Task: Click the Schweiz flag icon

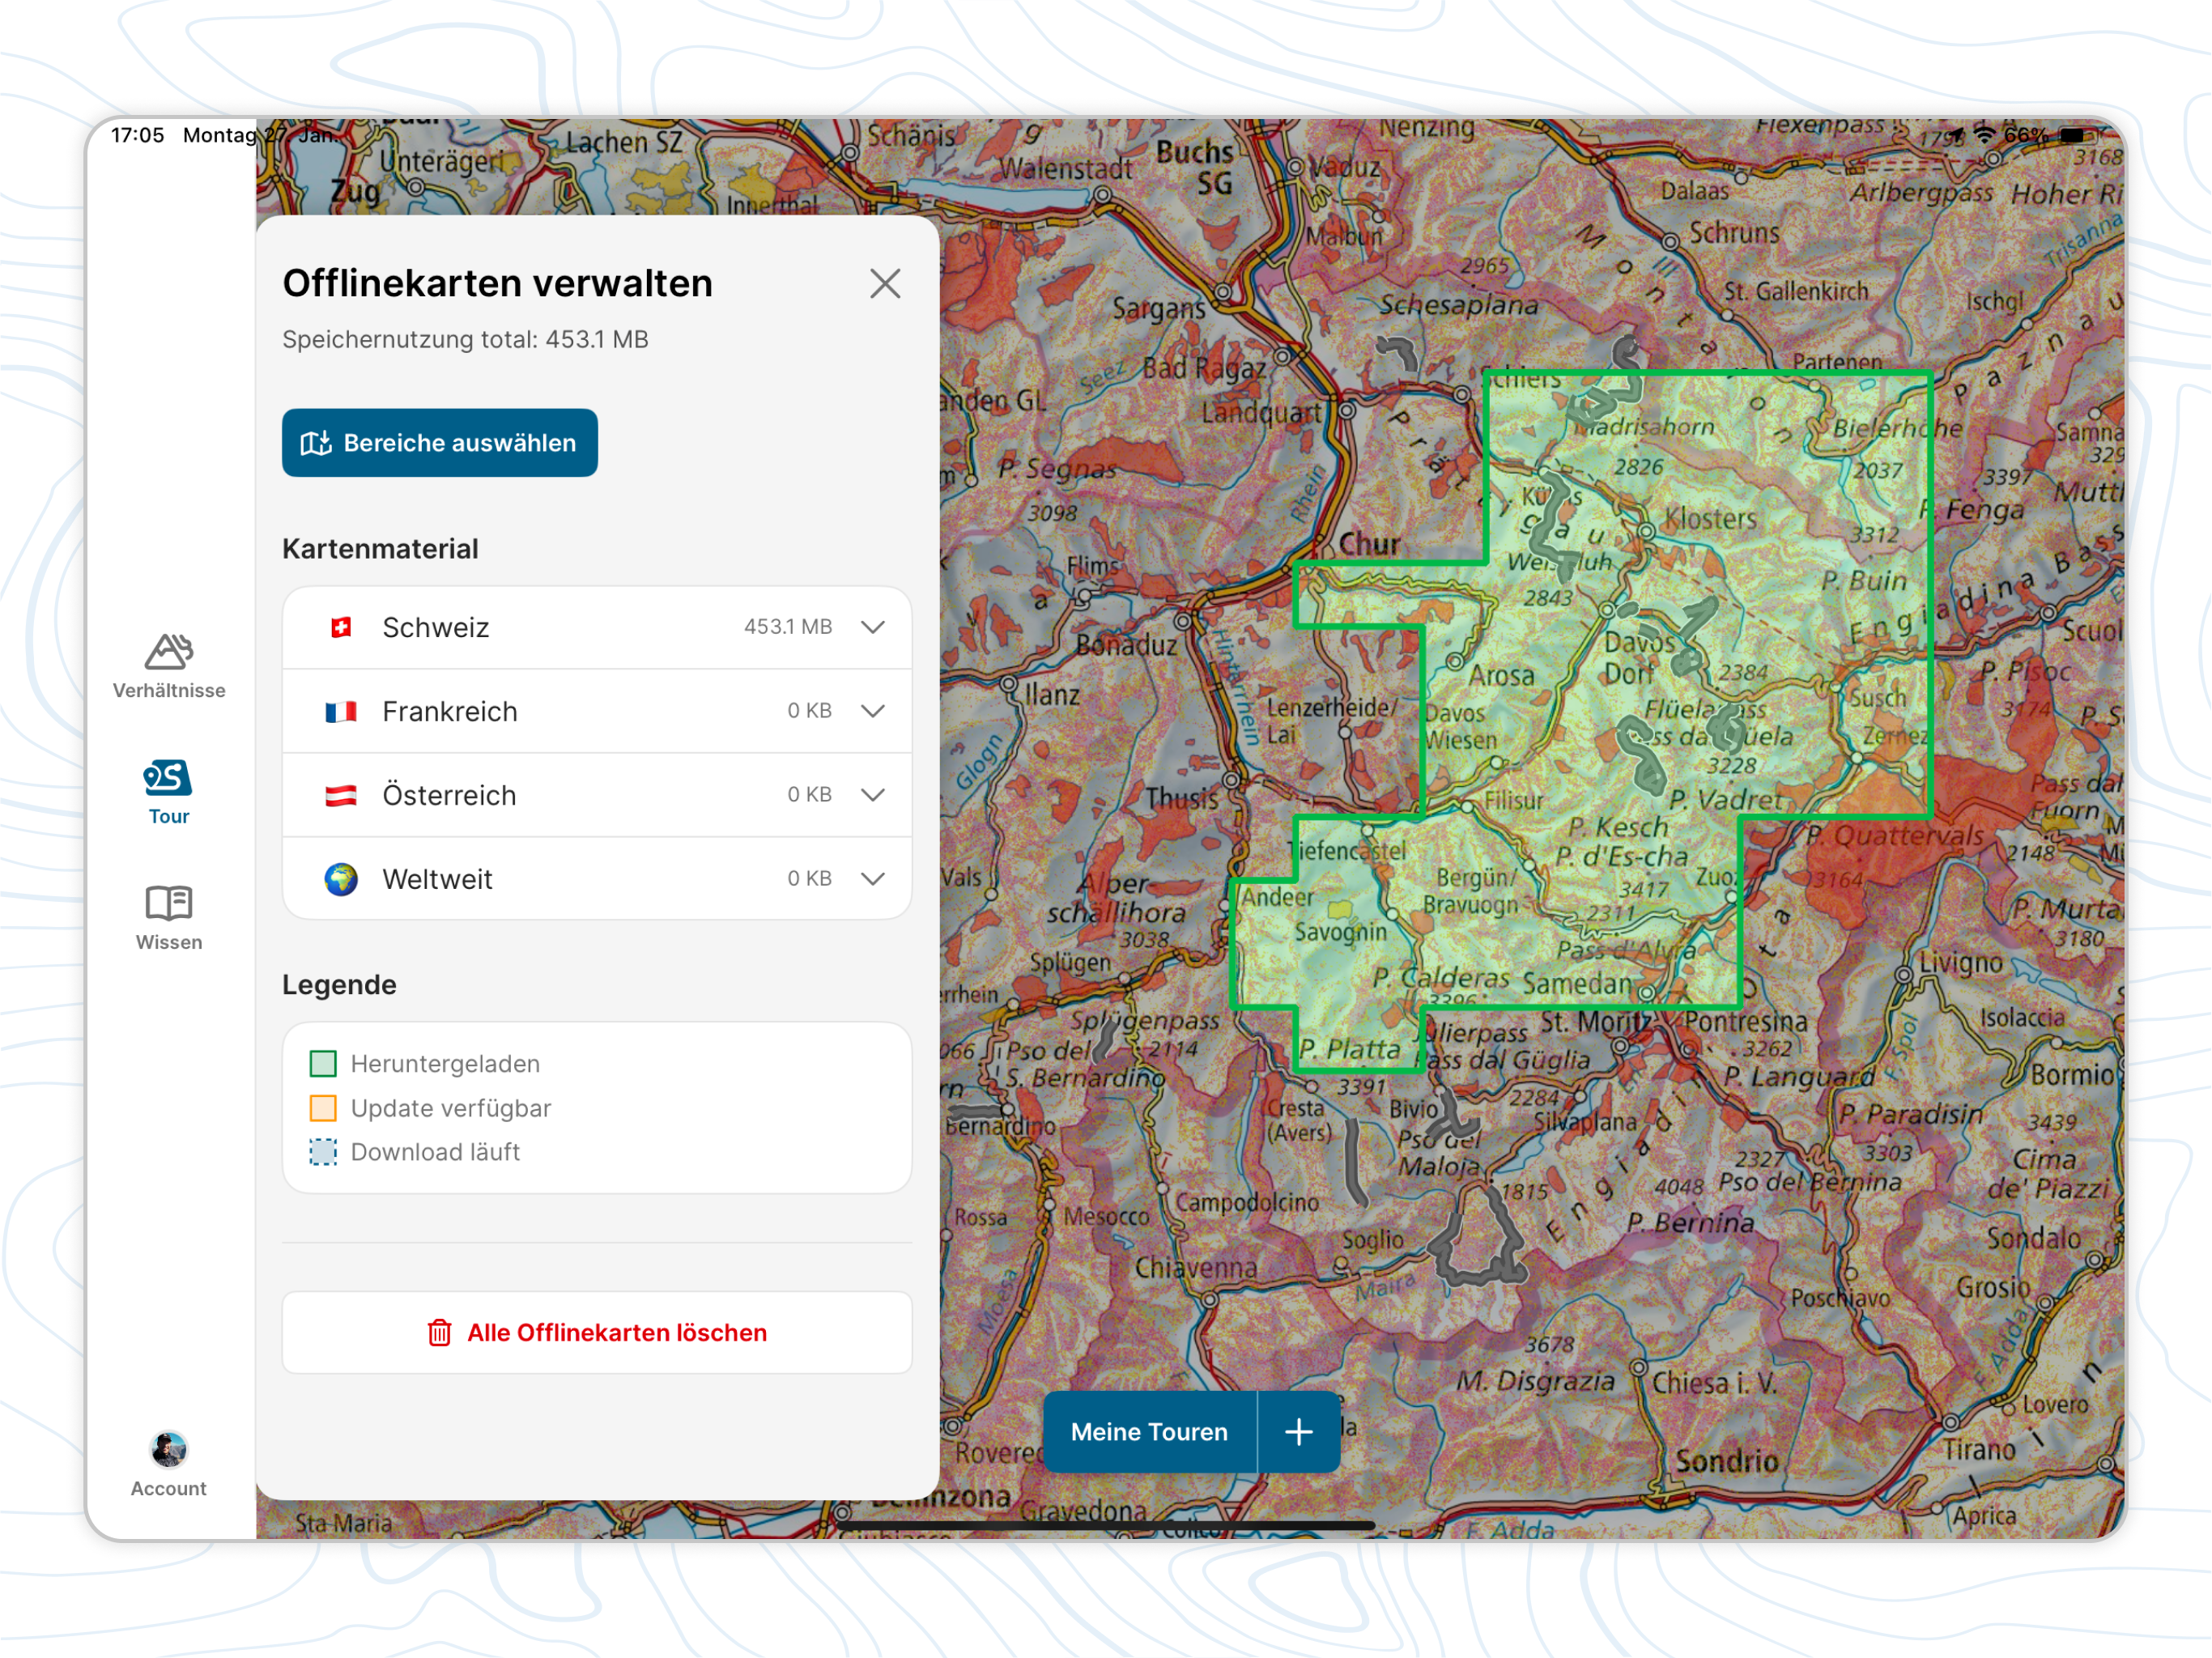Action: click(x=341, y=627)
